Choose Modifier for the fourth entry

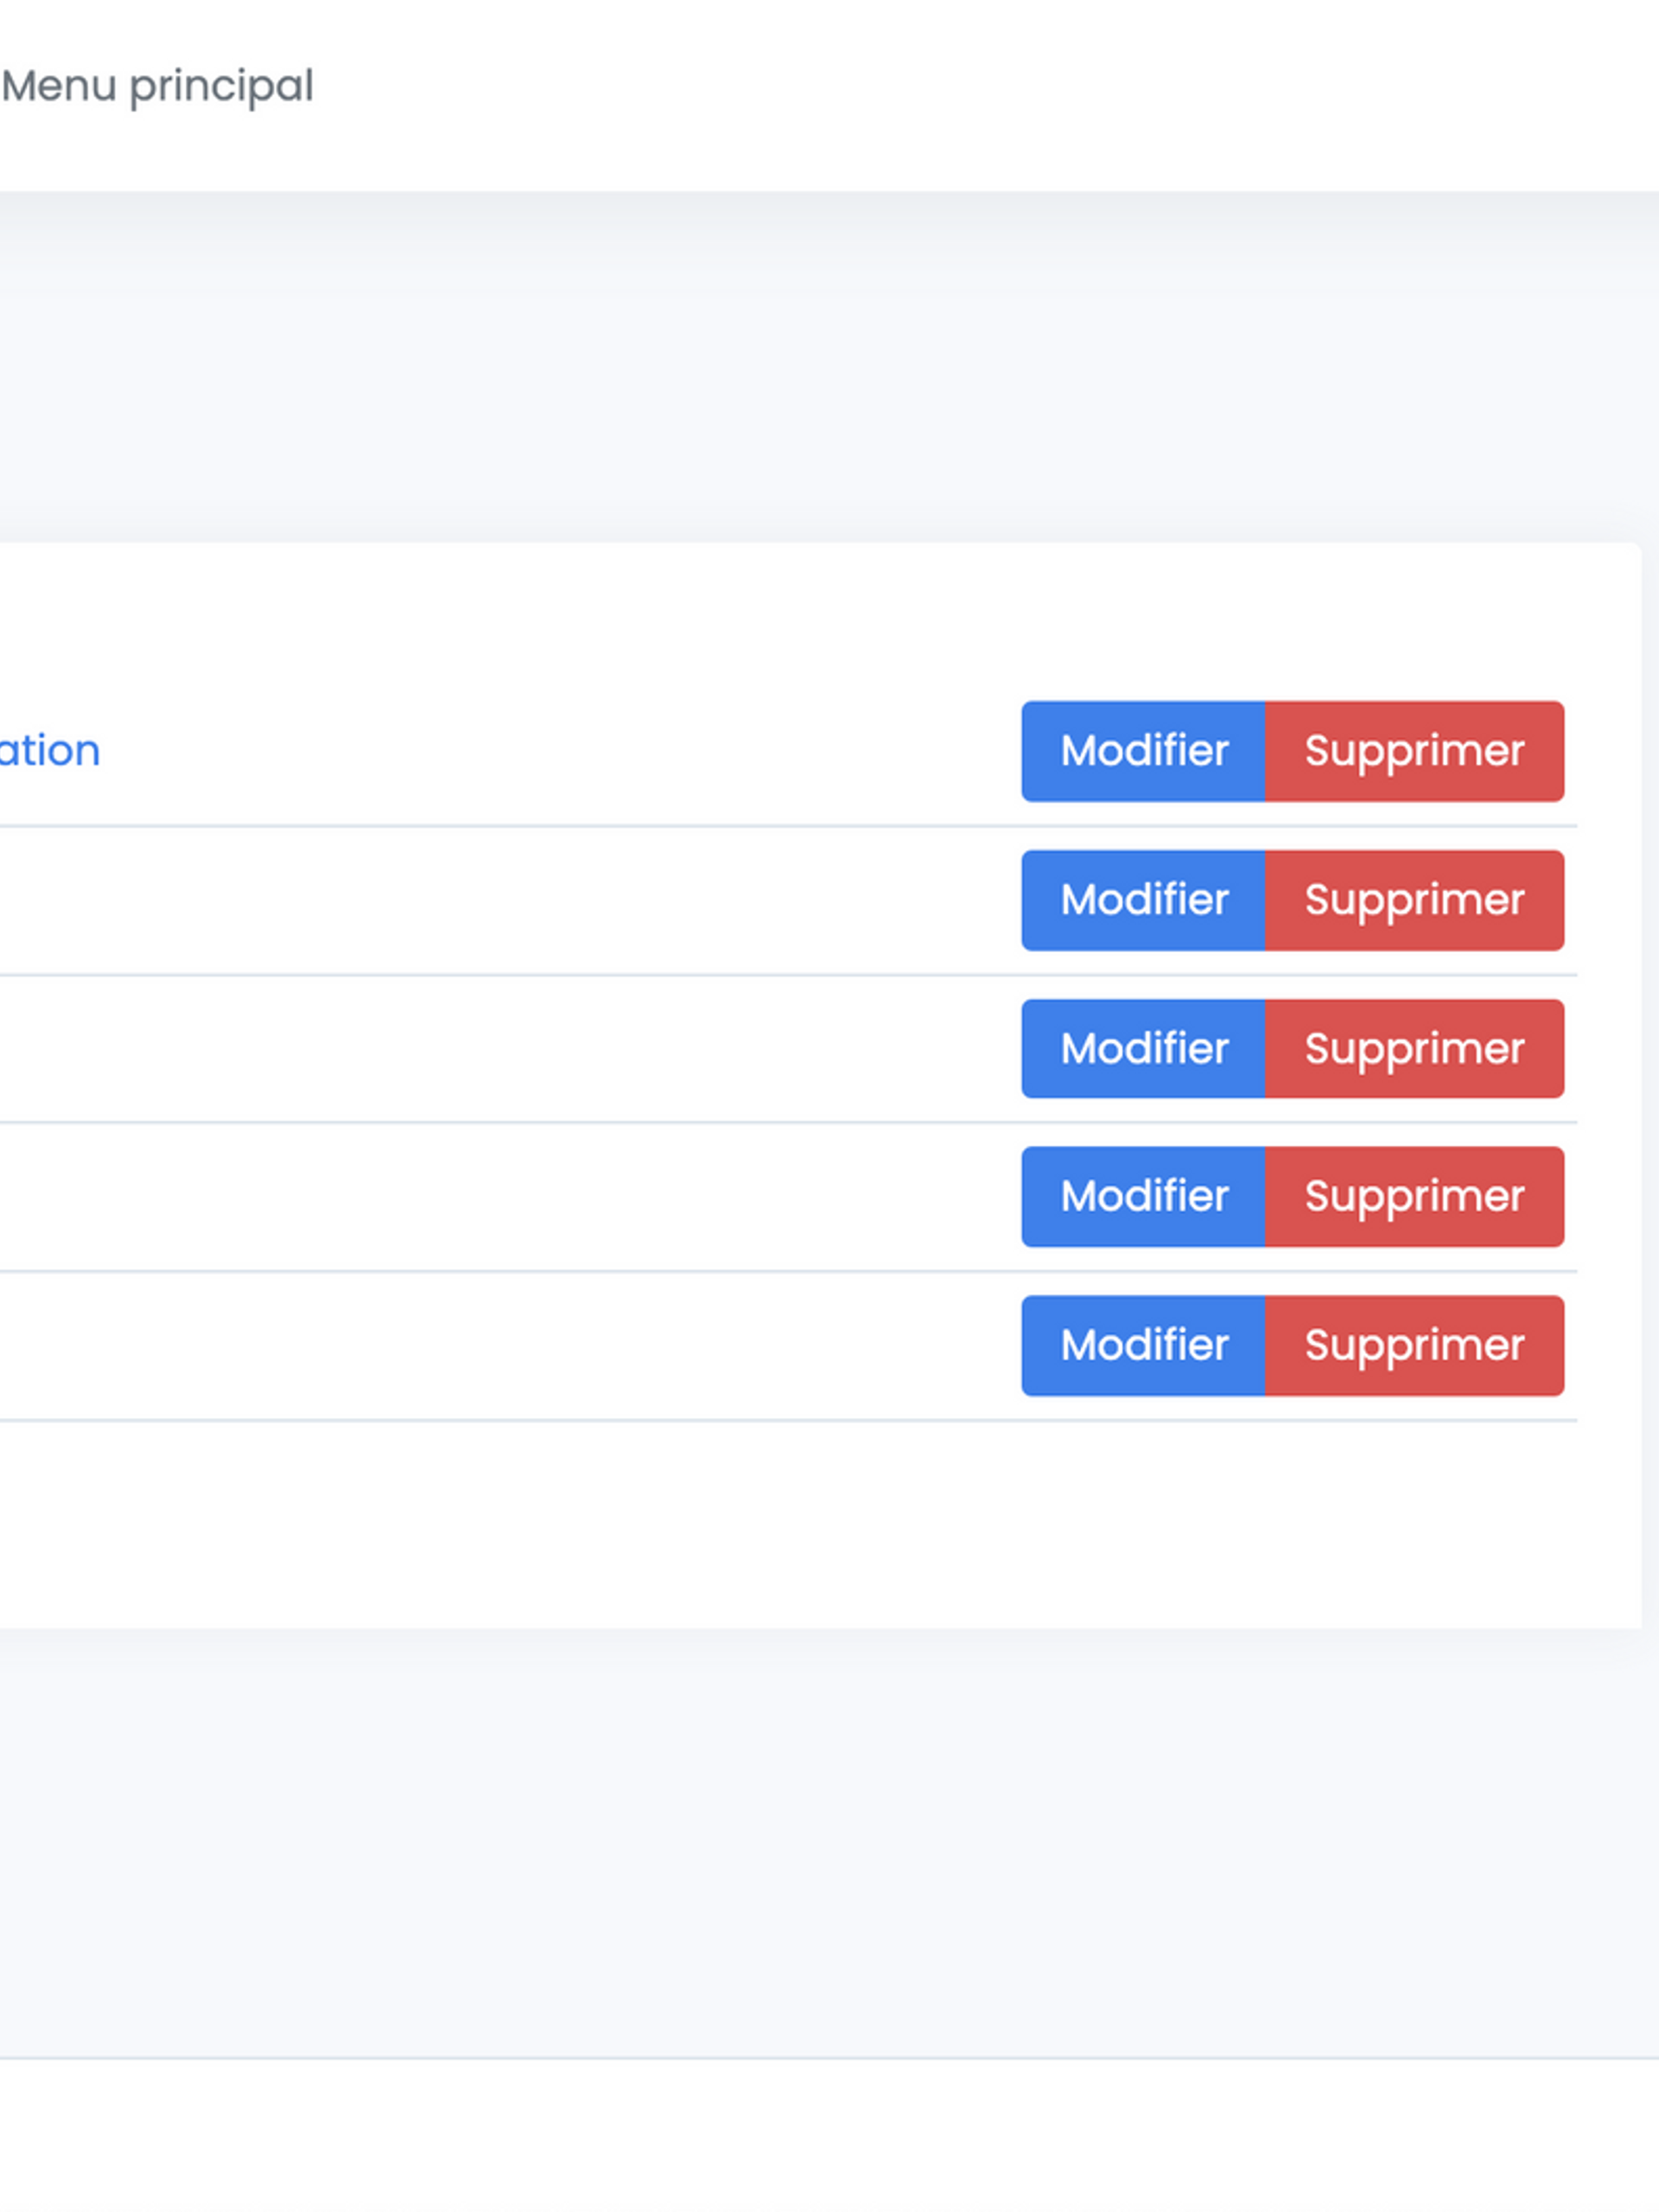[x=1143, y=1197]
